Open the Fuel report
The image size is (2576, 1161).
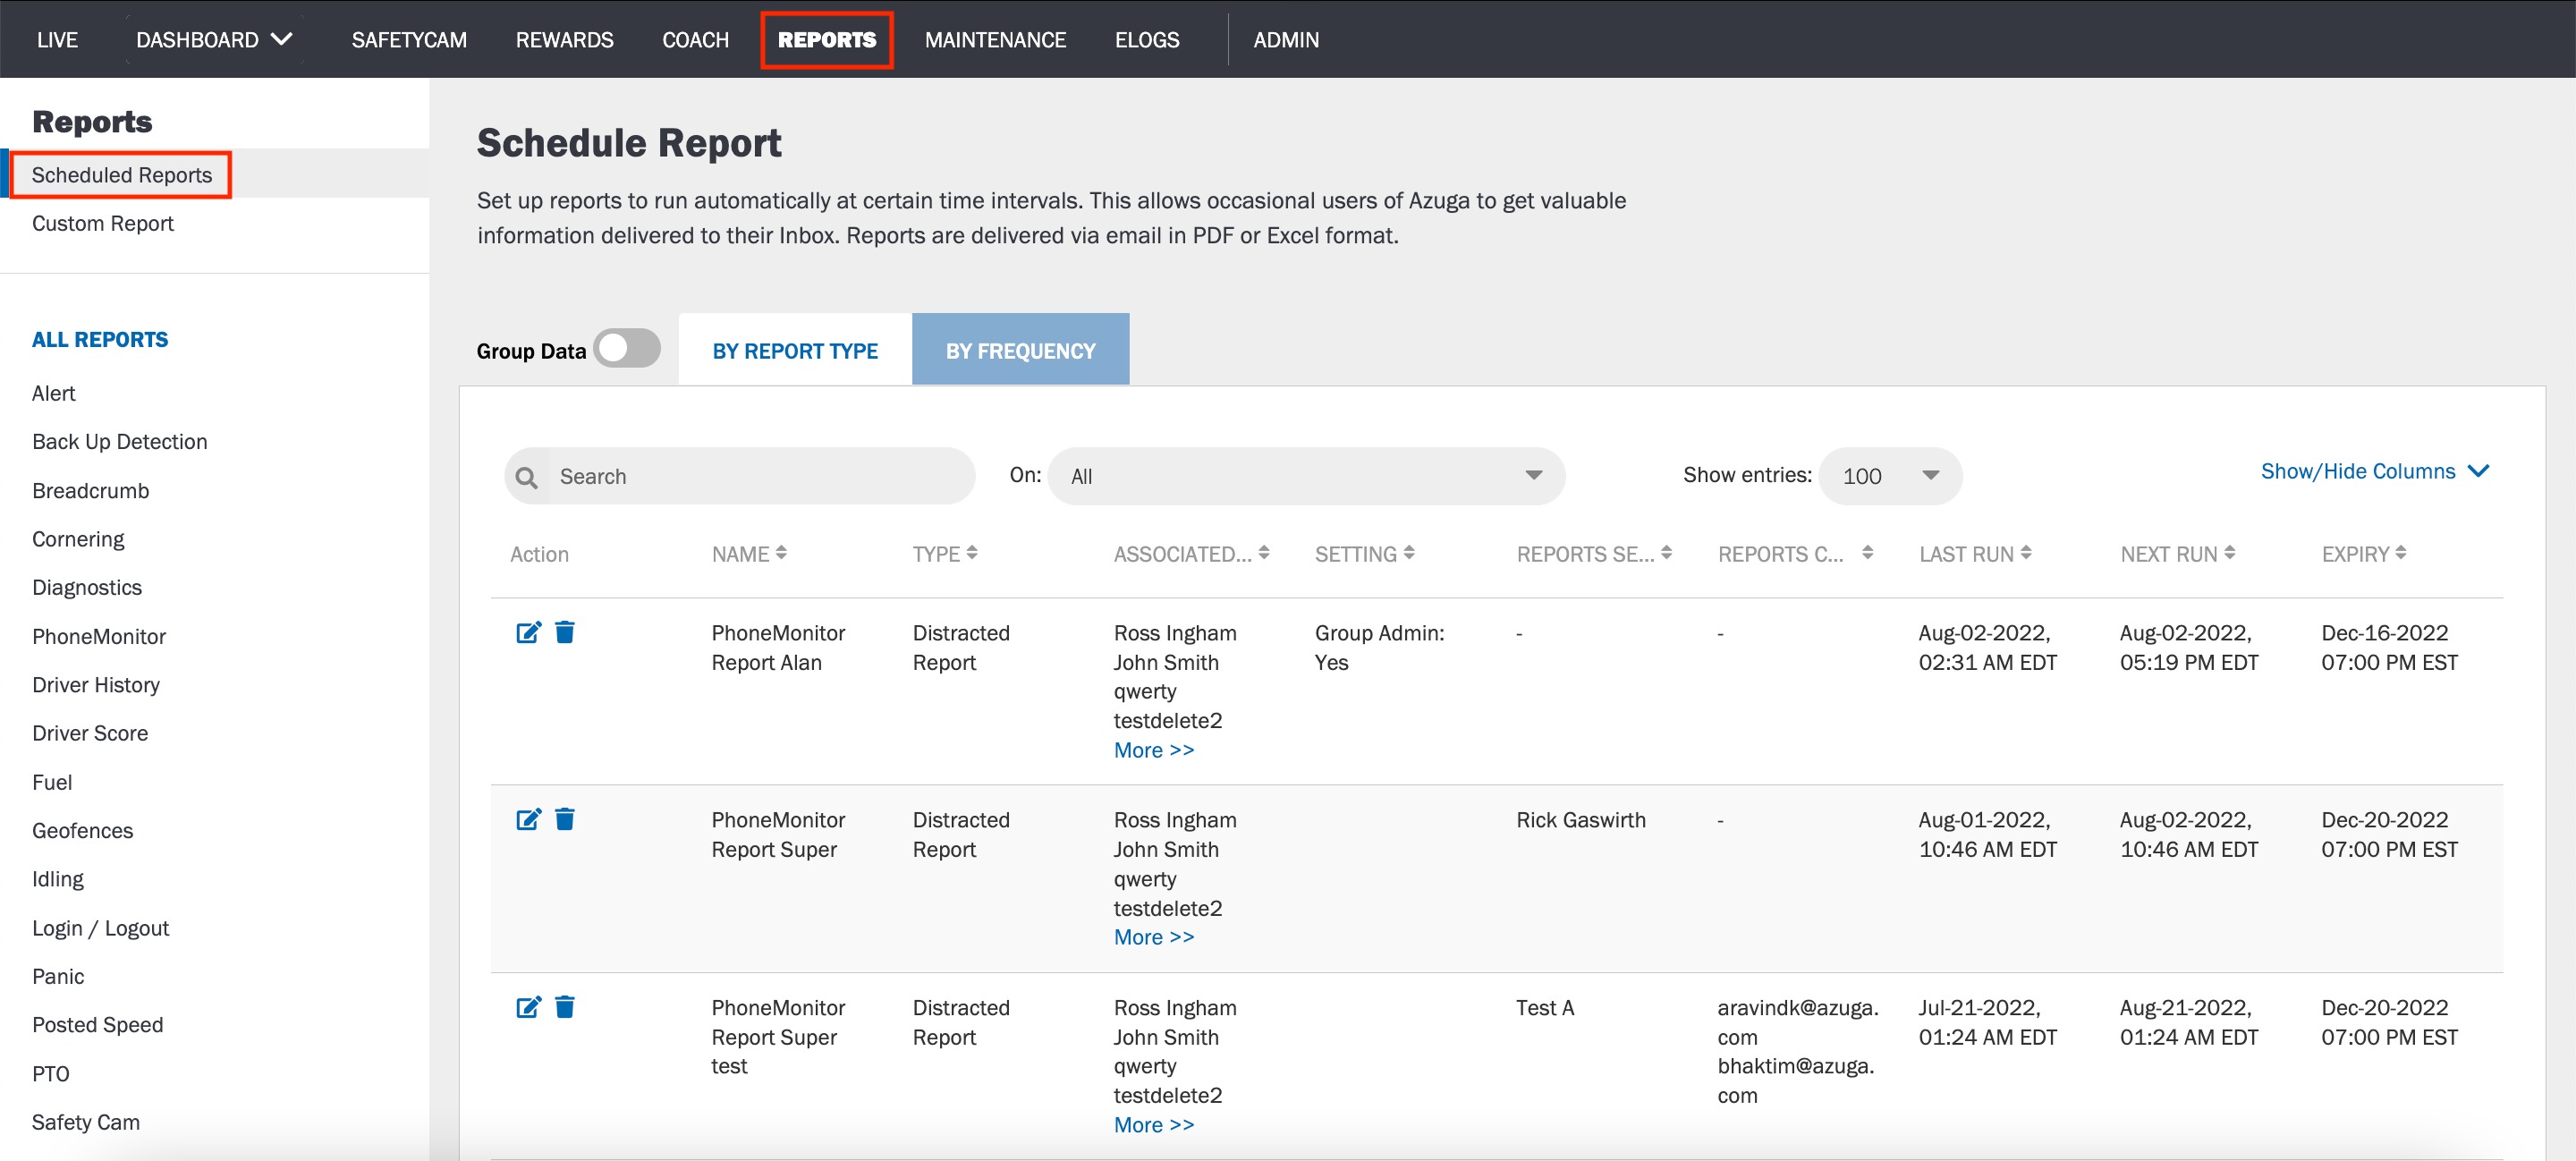(x=52, y=782)
